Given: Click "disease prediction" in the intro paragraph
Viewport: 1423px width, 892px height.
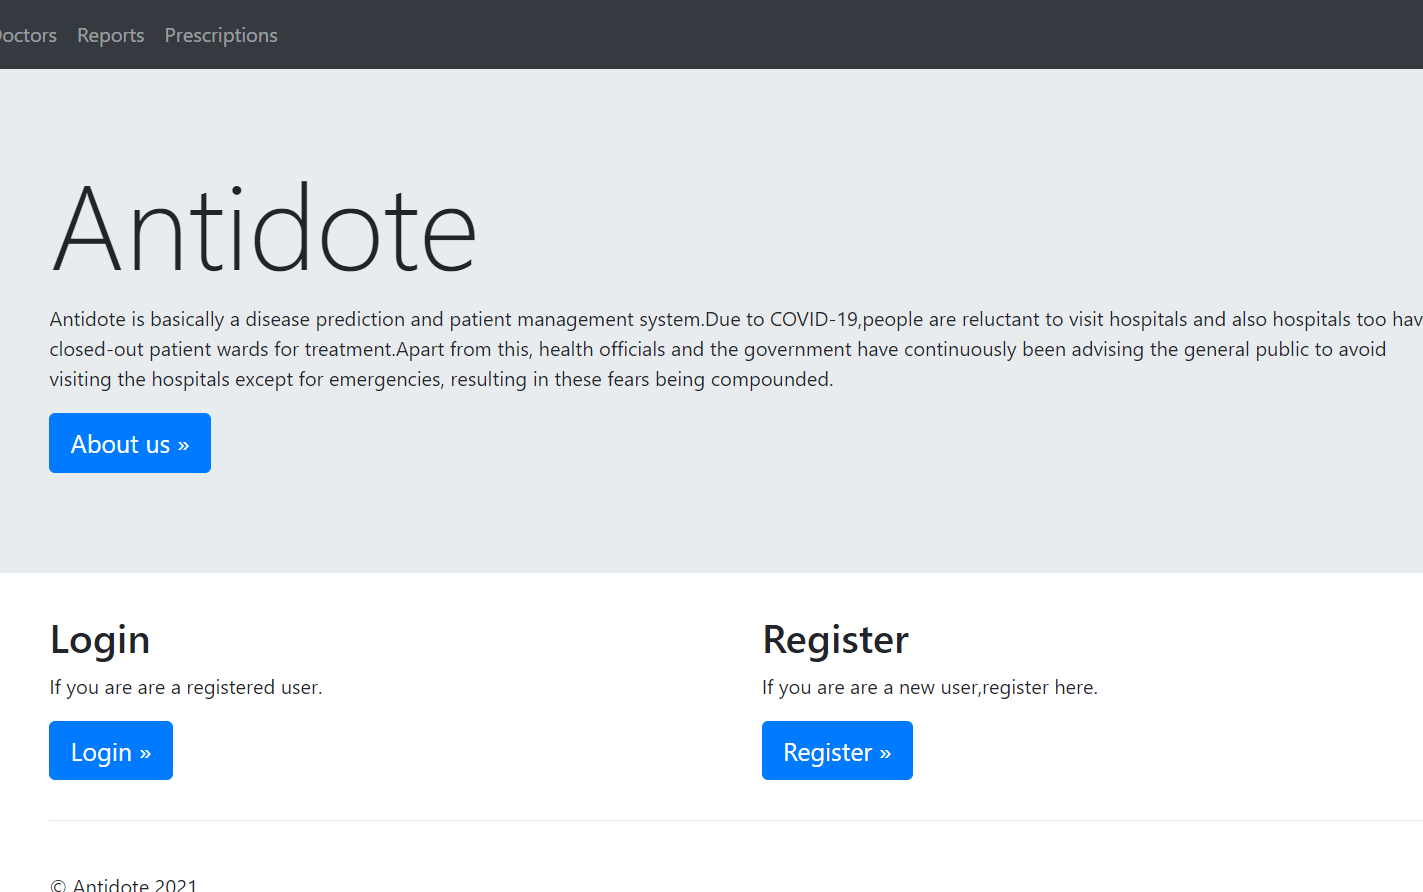Looking at the screenshot, I should [324, 319].
